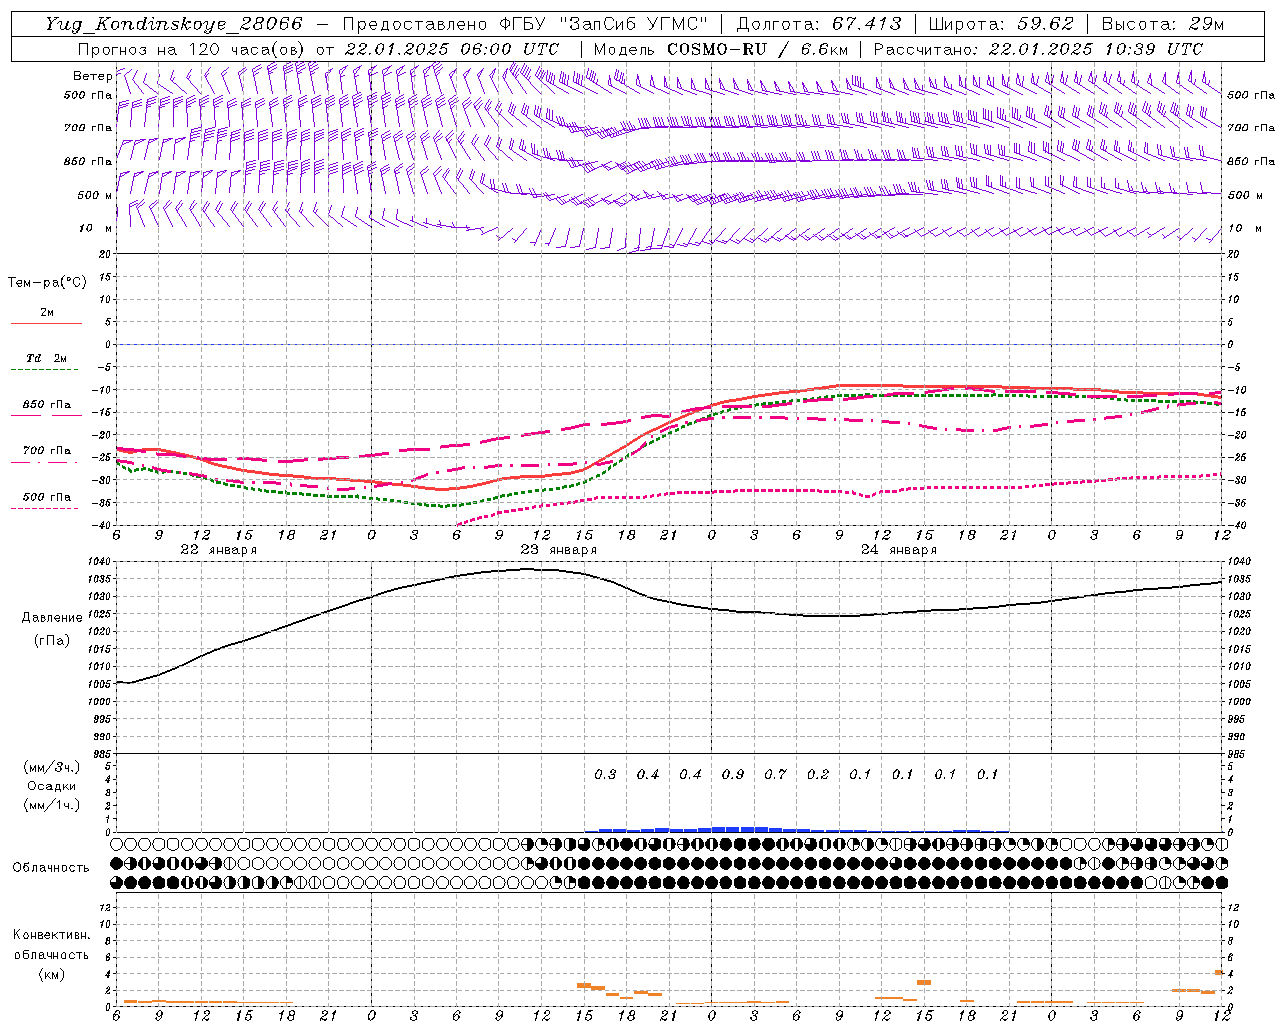Click the "Конвективн." convective cloud label

click(51, 935)
